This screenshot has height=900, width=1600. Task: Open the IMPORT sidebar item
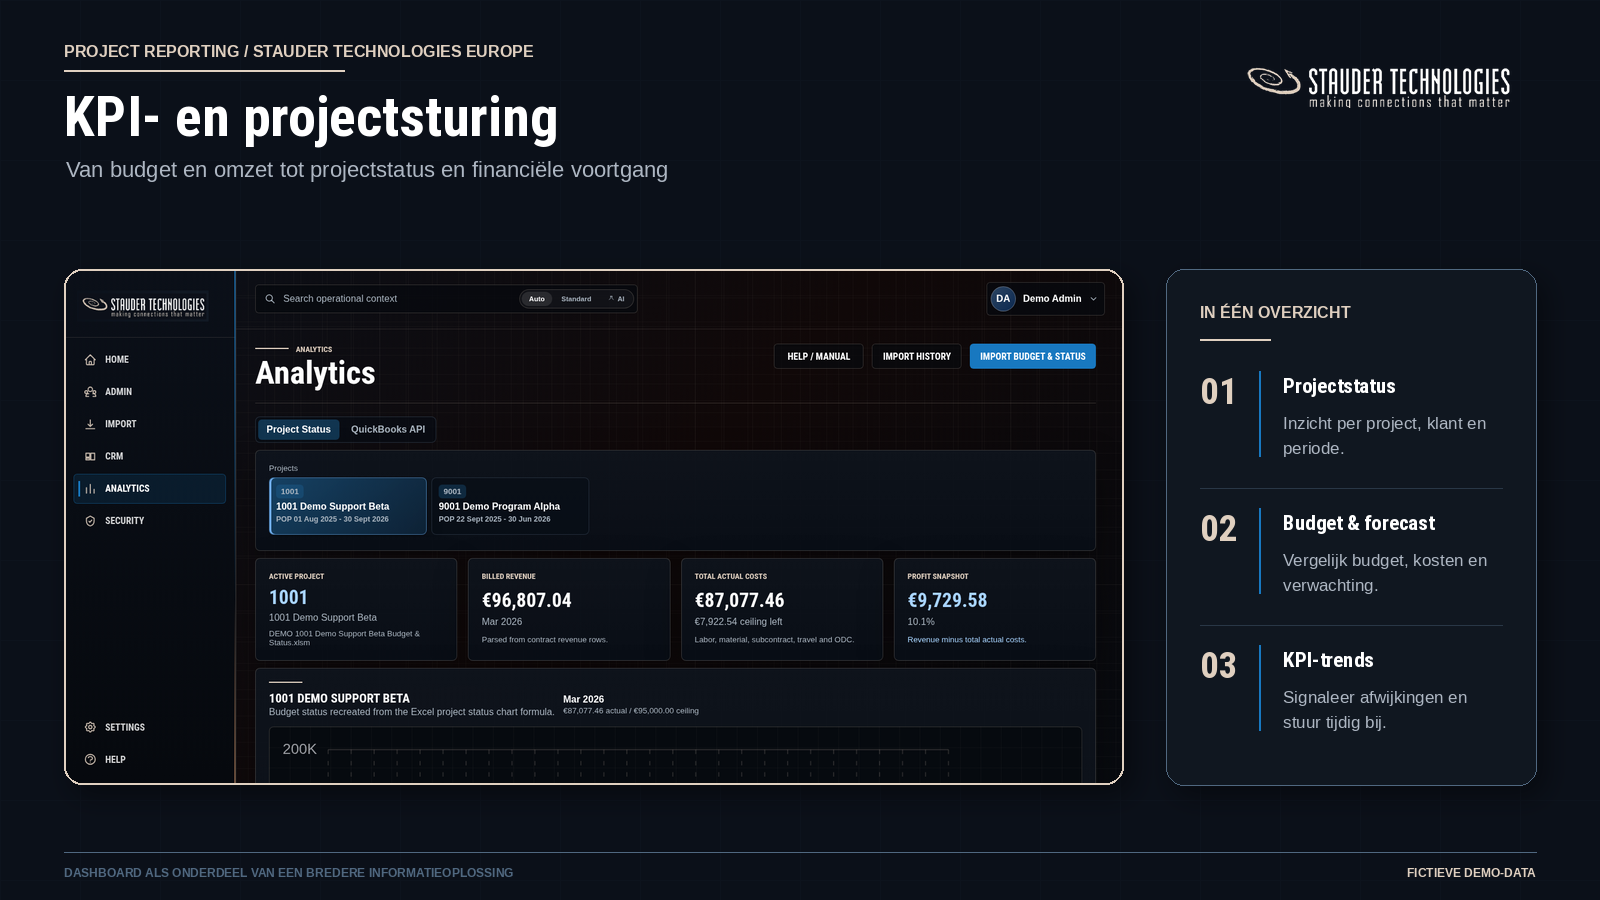[x=150, y=424]
